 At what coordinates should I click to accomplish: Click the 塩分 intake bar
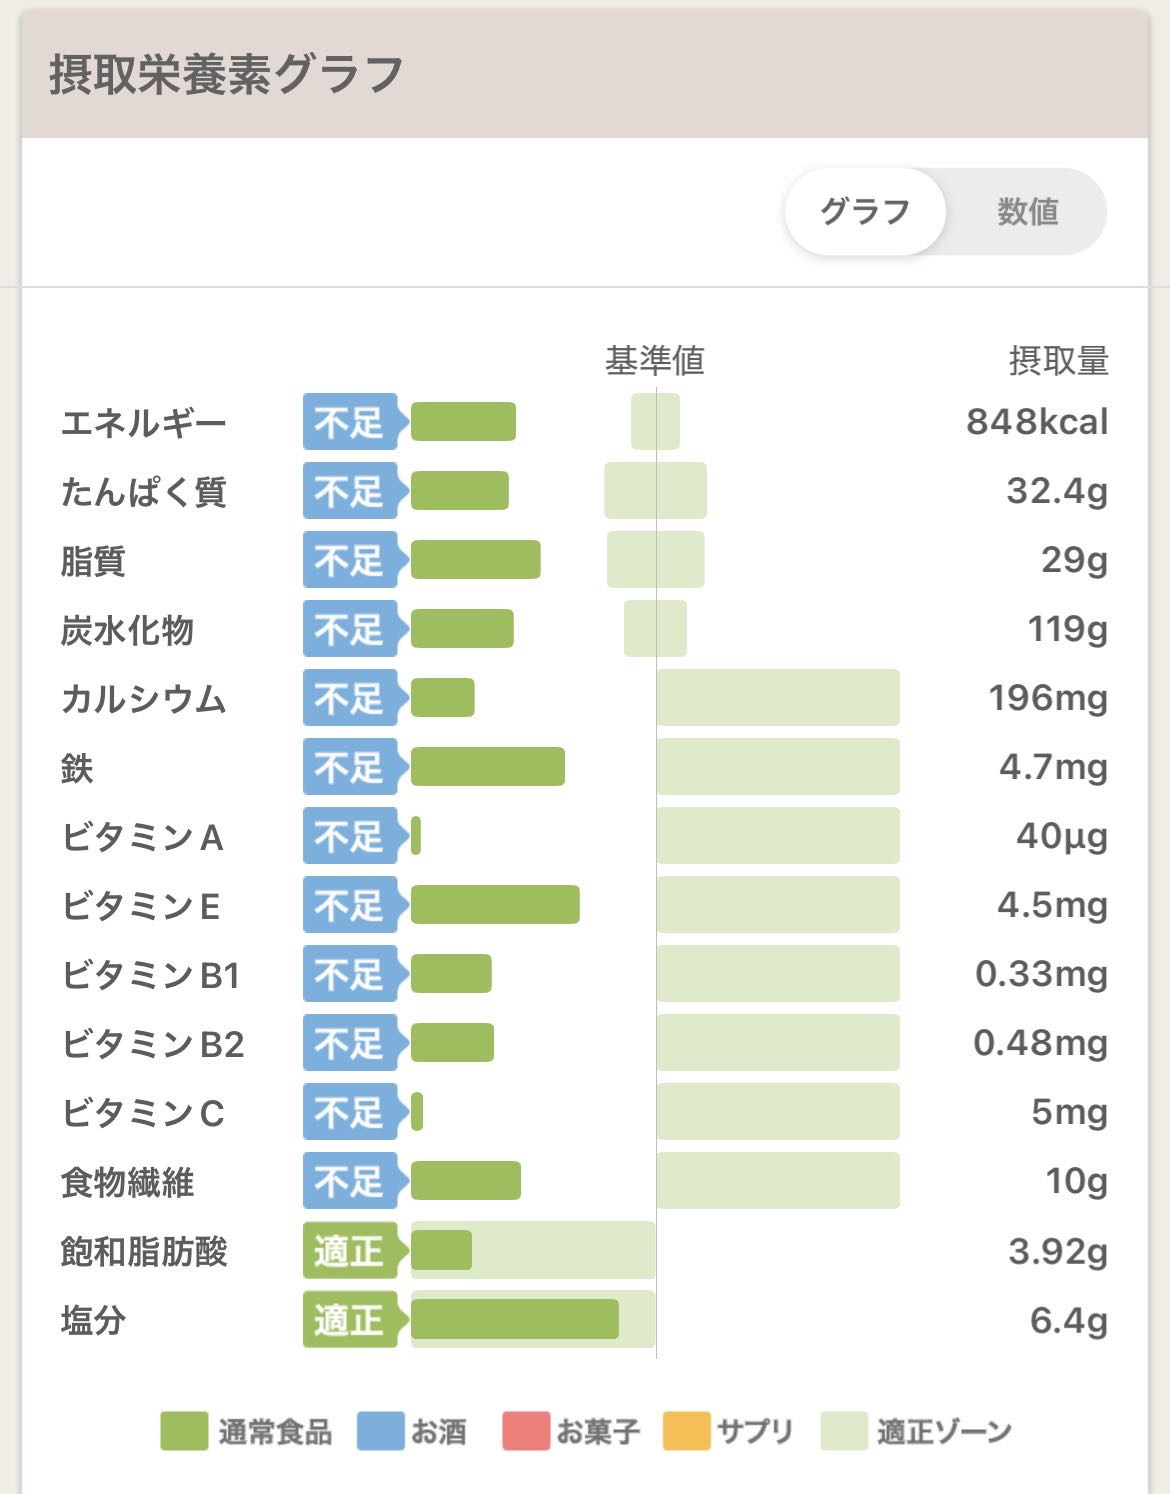[515, 1319]
